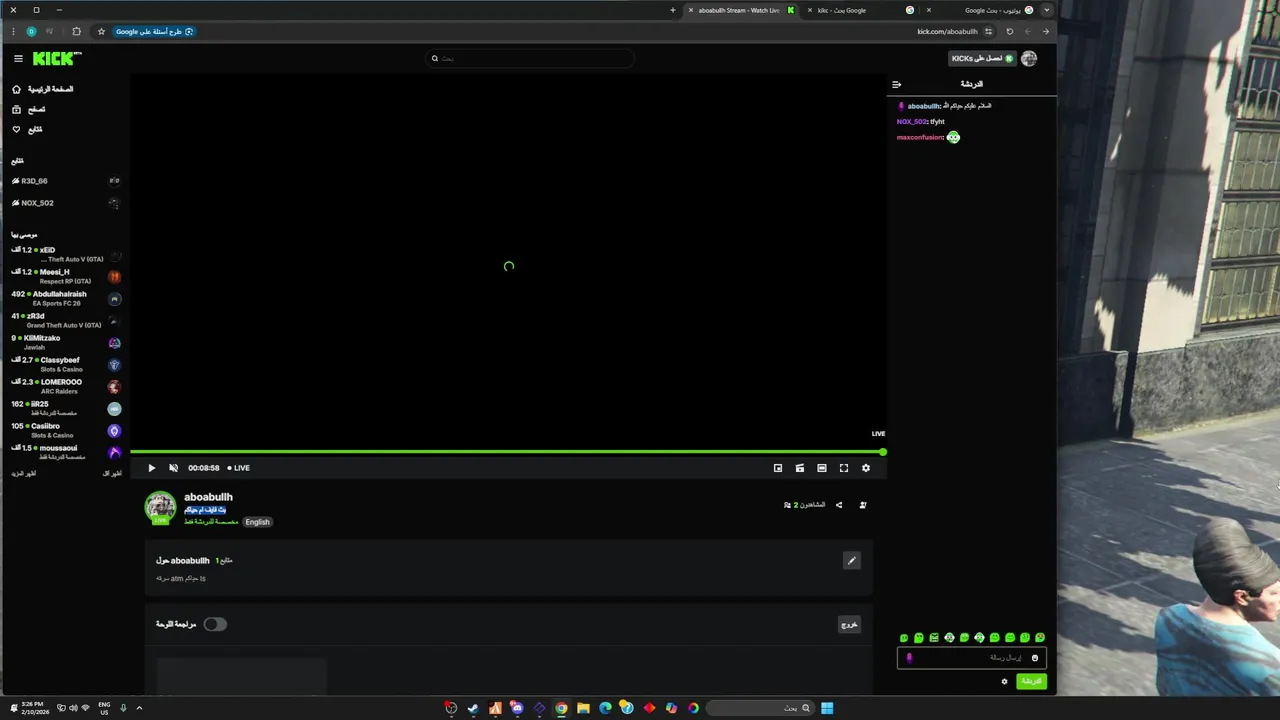This screenshot has height=720, width=1280.
Task: Click the get KICKs button
Action: (x=982, y=59)
